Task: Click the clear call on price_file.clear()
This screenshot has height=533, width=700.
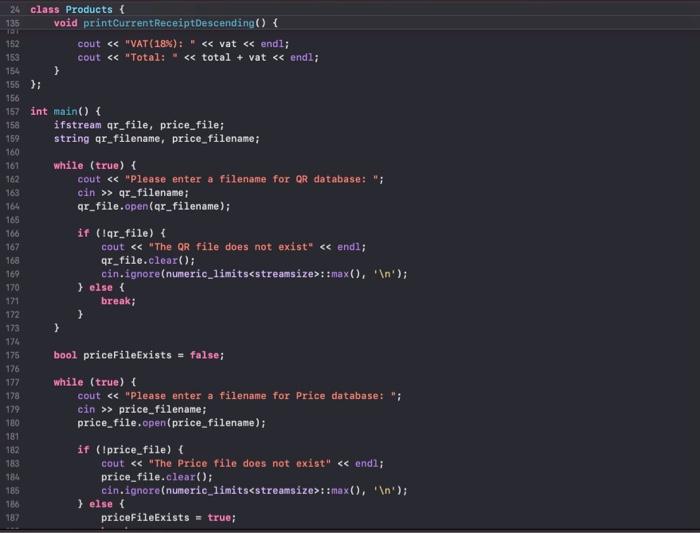Action: 180,477
